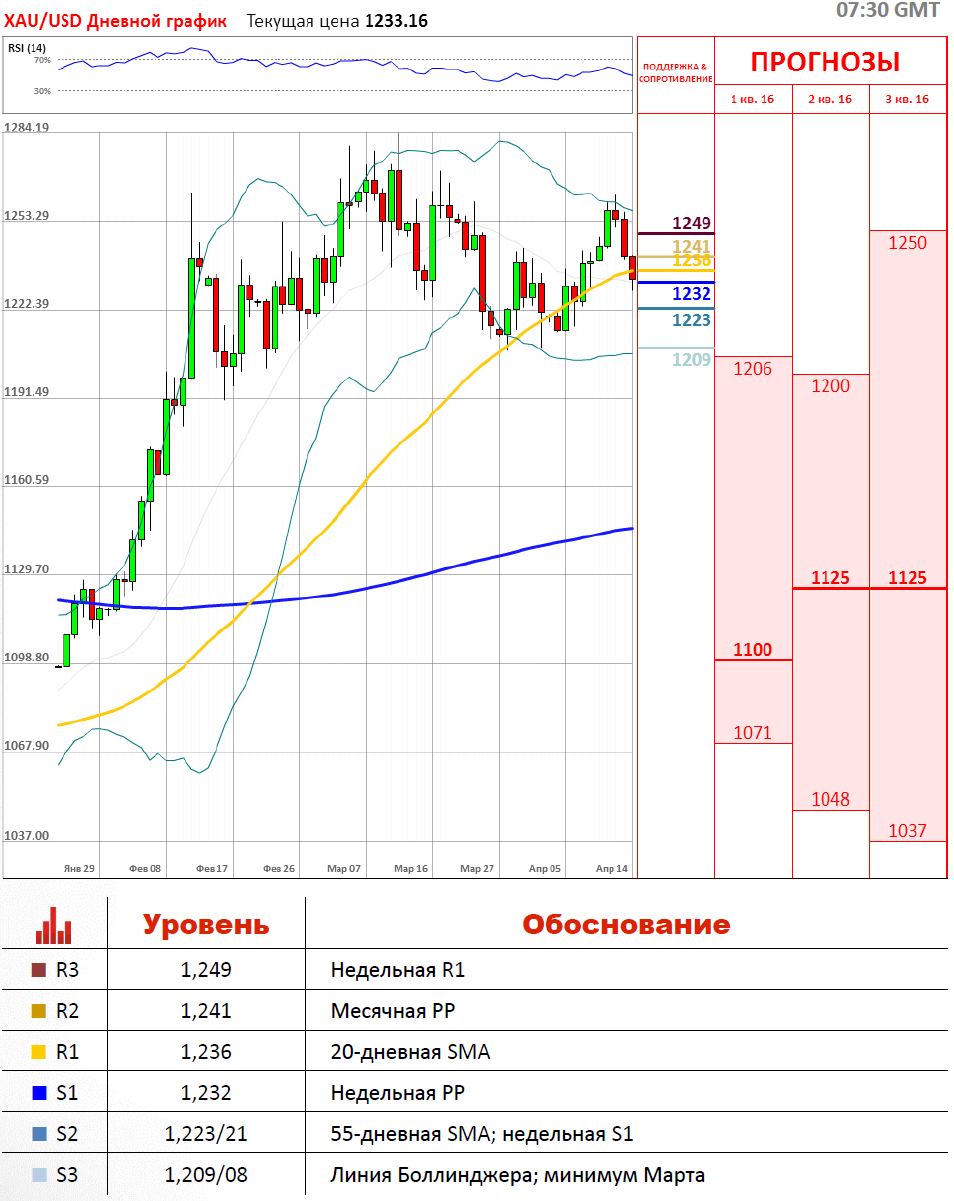Click the RSI 30% level label
This screenshot has height=1201, width=954.
[x=42, y=90]
